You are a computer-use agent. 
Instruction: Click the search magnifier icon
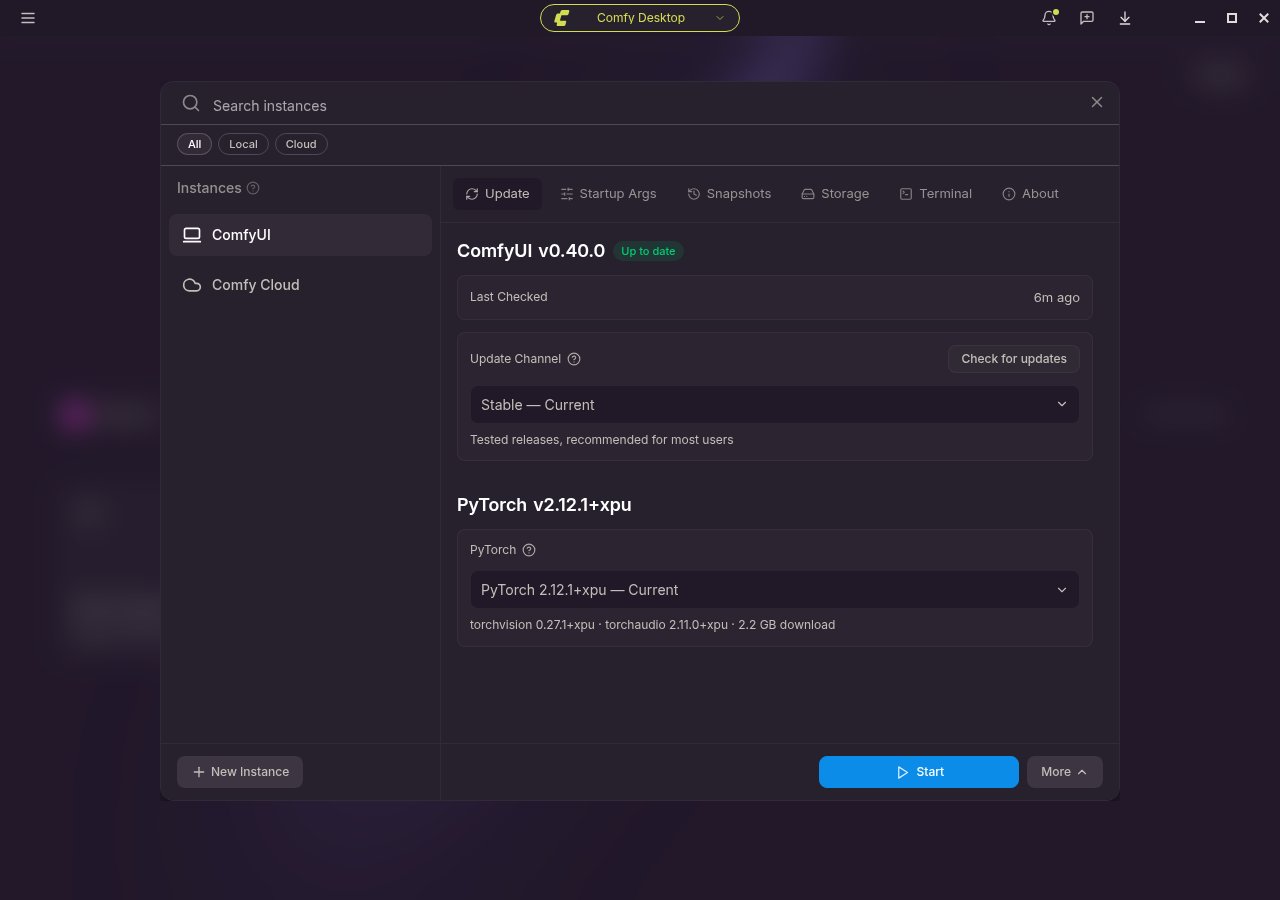click(x=191, y=104)
